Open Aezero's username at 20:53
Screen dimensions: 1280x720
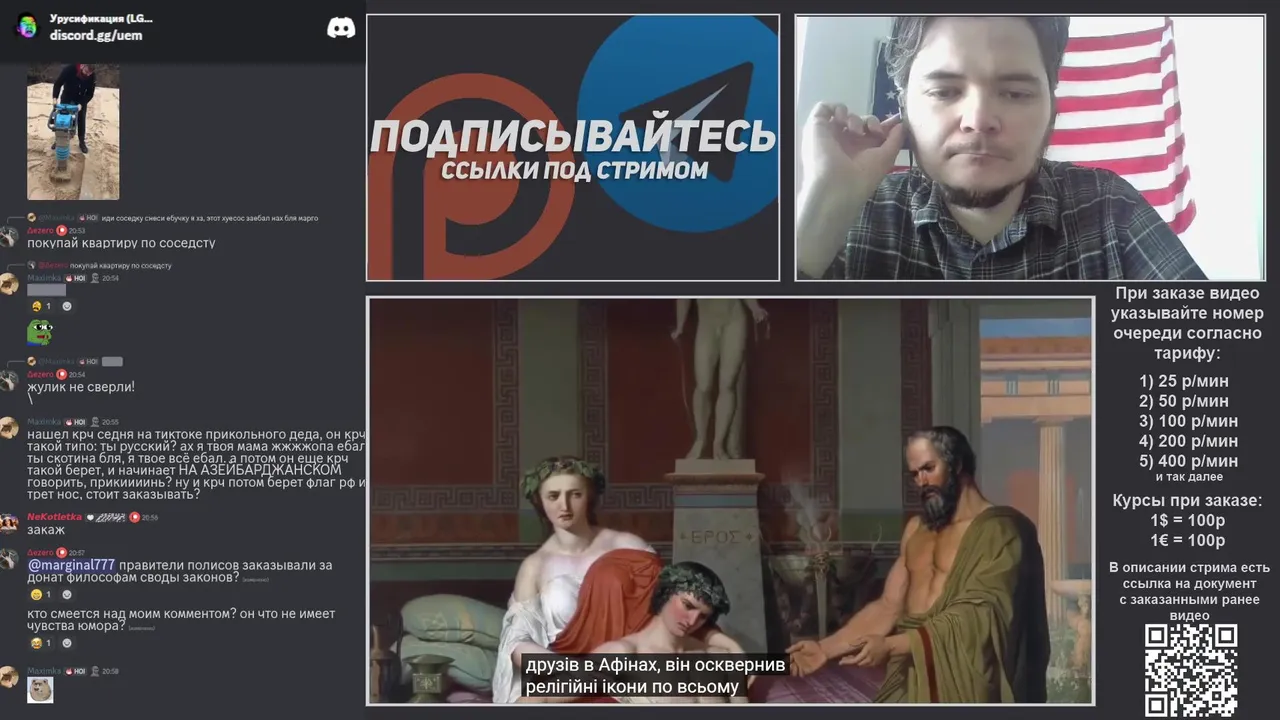(40, 230)
